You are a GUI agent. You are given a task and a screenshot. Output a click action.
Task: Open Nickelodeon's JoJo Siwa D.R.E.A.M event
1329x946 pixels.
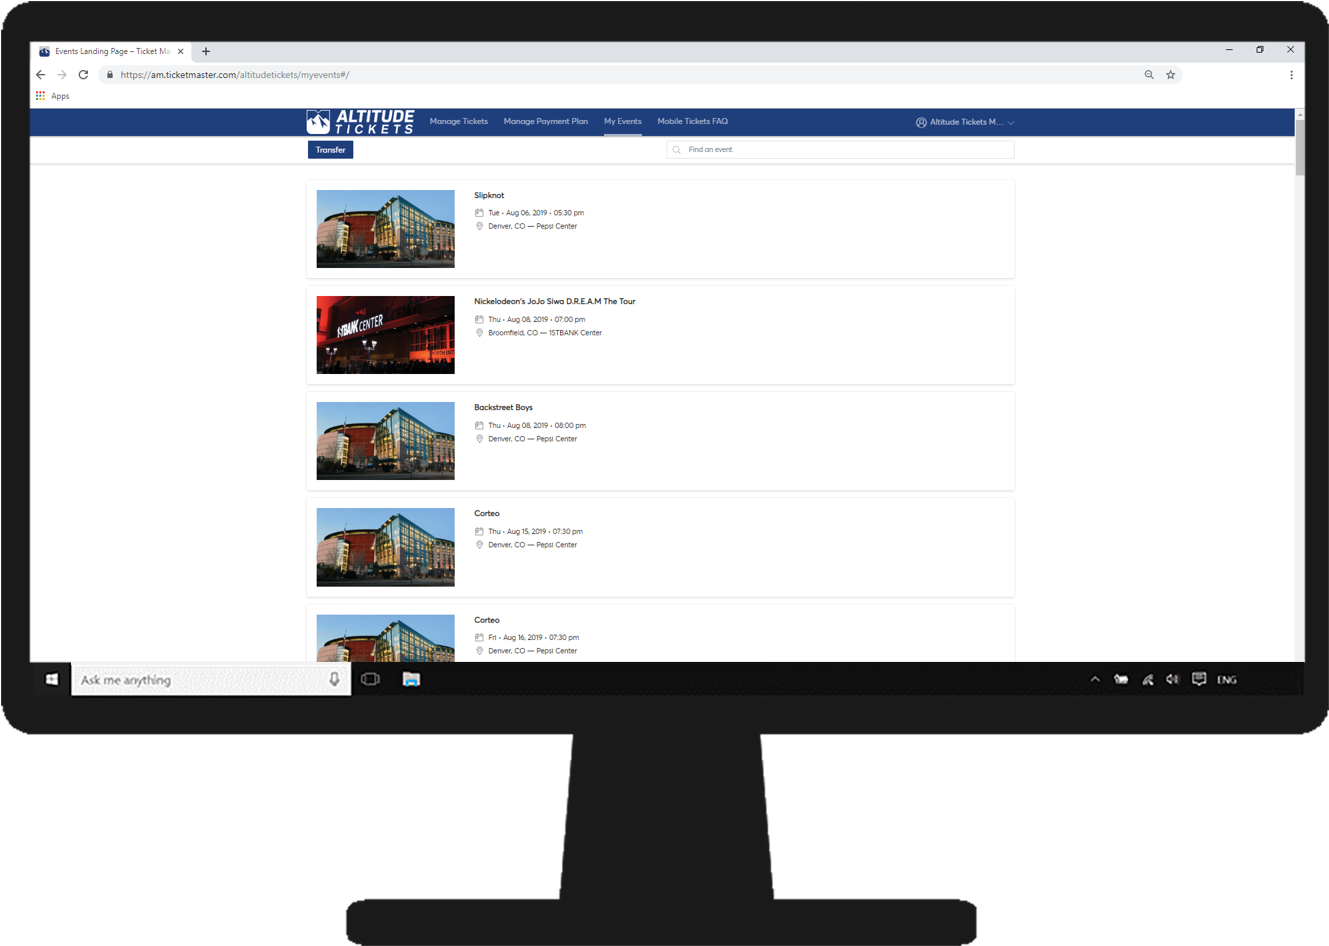click(555, 302)
